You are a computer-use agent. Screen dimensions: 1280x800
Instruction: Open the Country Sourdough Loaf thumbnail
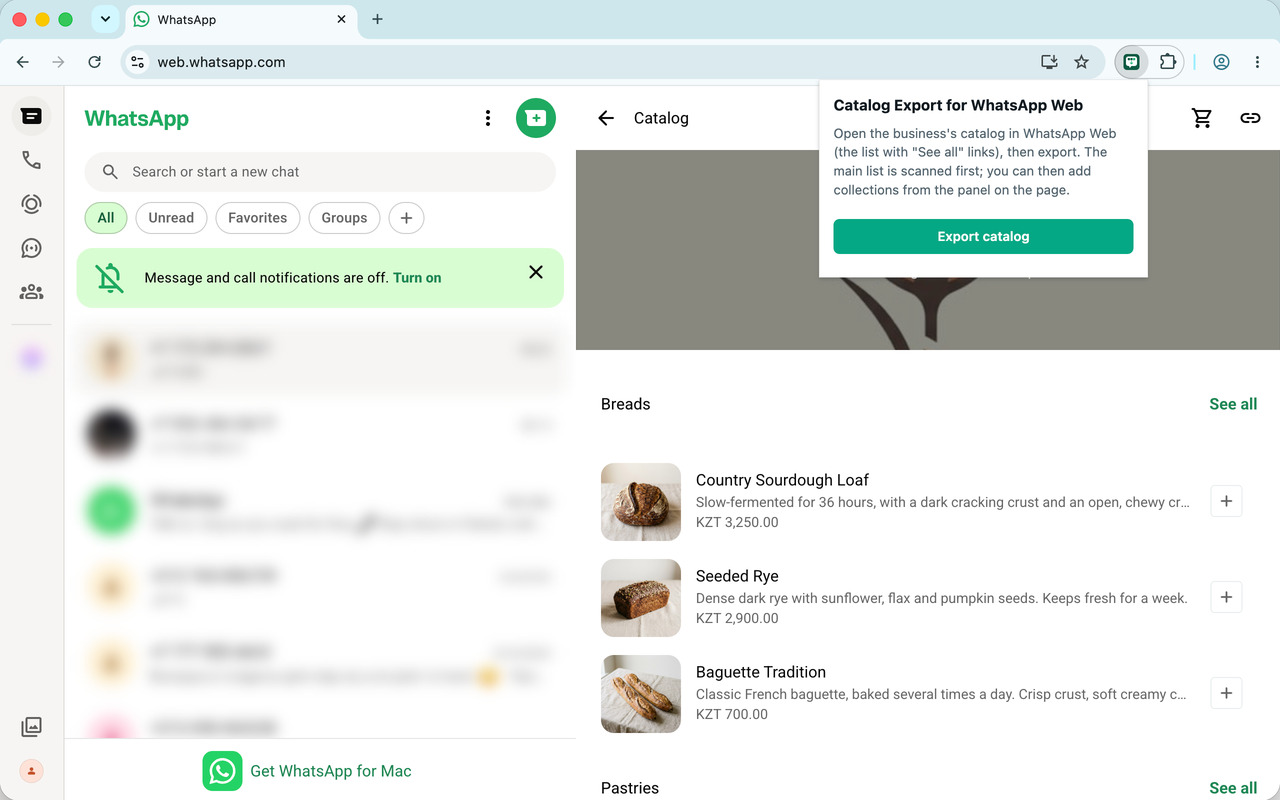tap(641, 501)
